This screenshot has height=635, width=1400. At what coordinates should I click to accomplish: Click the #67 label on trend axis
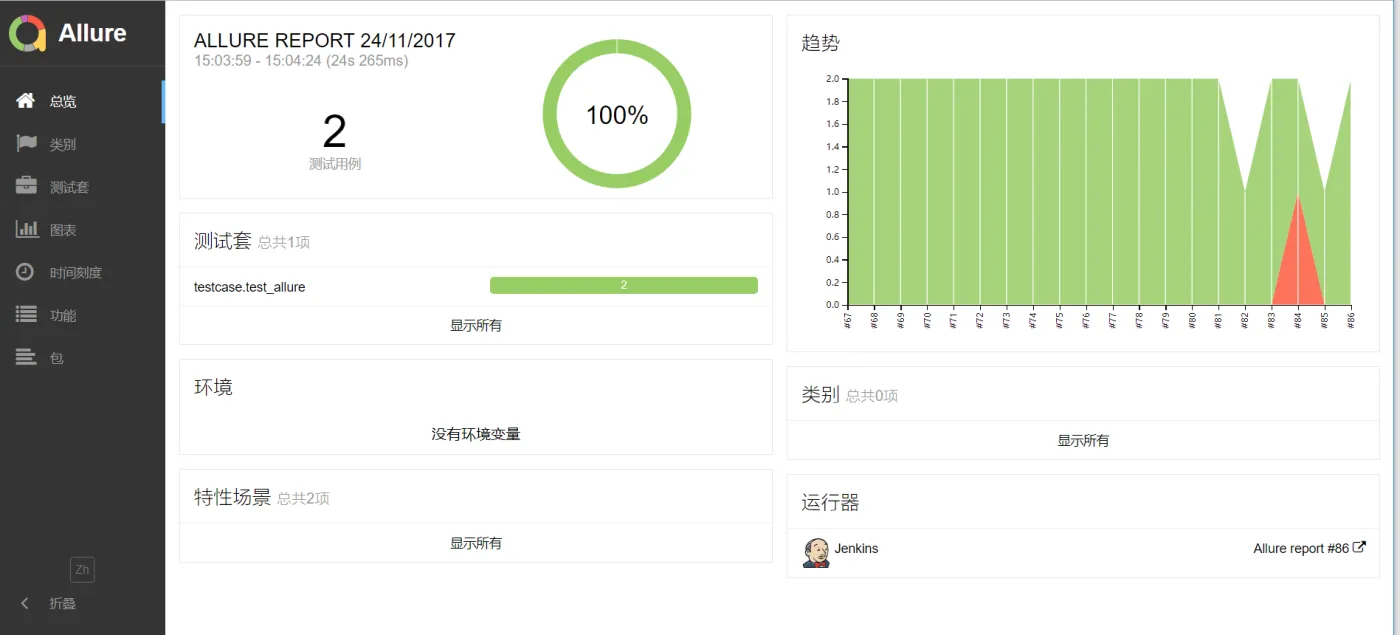click(848, 319)
